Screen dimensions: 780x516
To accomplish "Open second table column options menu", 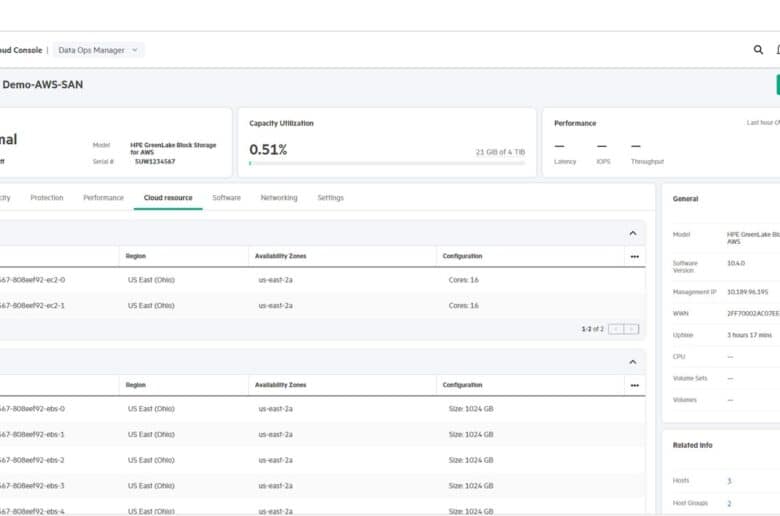I will pos(635,385).
